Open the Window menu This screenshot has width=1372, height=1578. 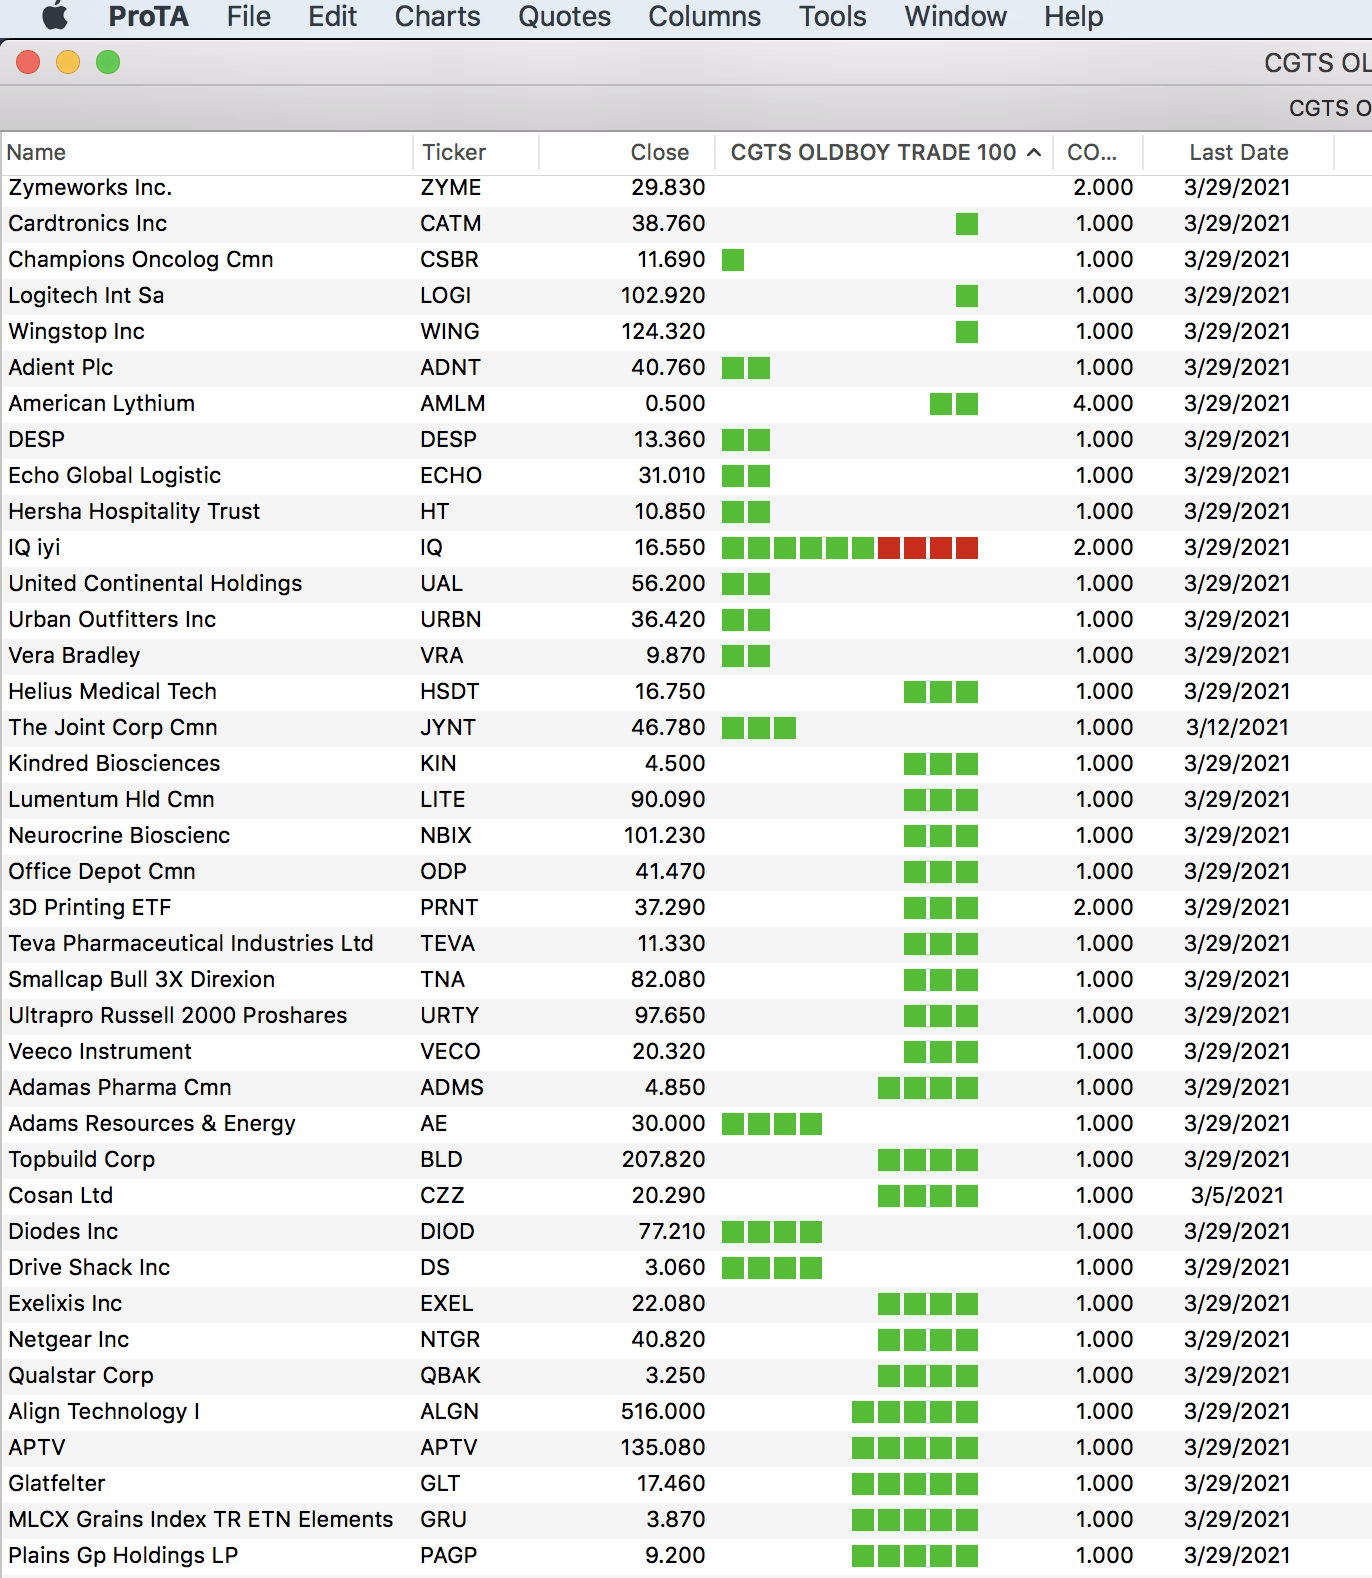click(955, 16)
